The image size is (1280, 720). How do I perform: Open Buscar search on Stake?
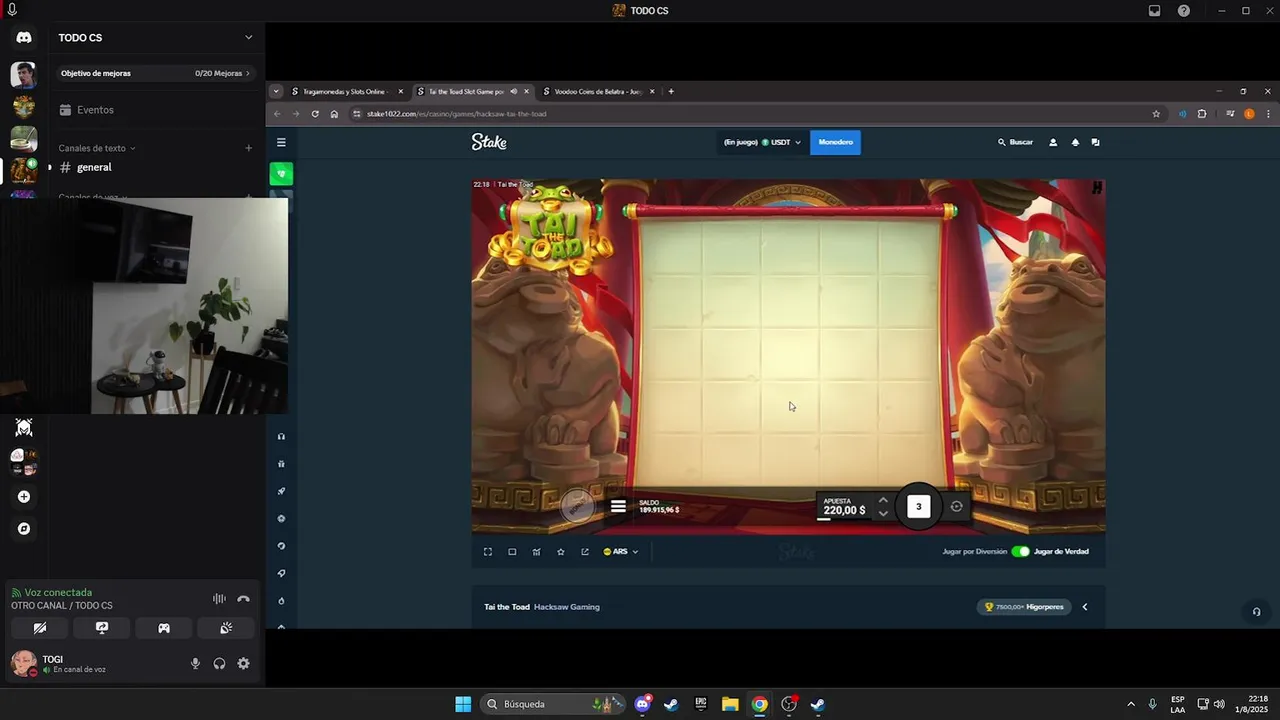tap(1015, 142)
